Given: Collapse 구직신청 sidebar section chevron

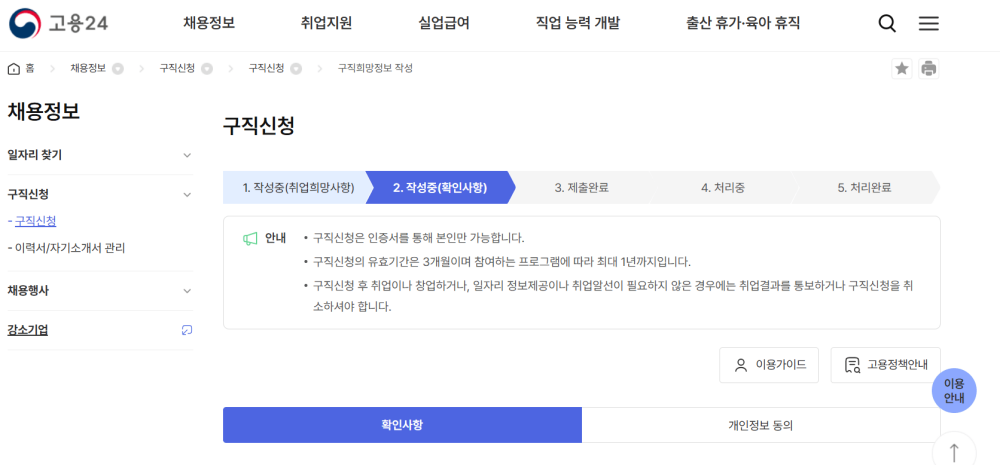Looking at the screenshot, I should pos(187,195).
